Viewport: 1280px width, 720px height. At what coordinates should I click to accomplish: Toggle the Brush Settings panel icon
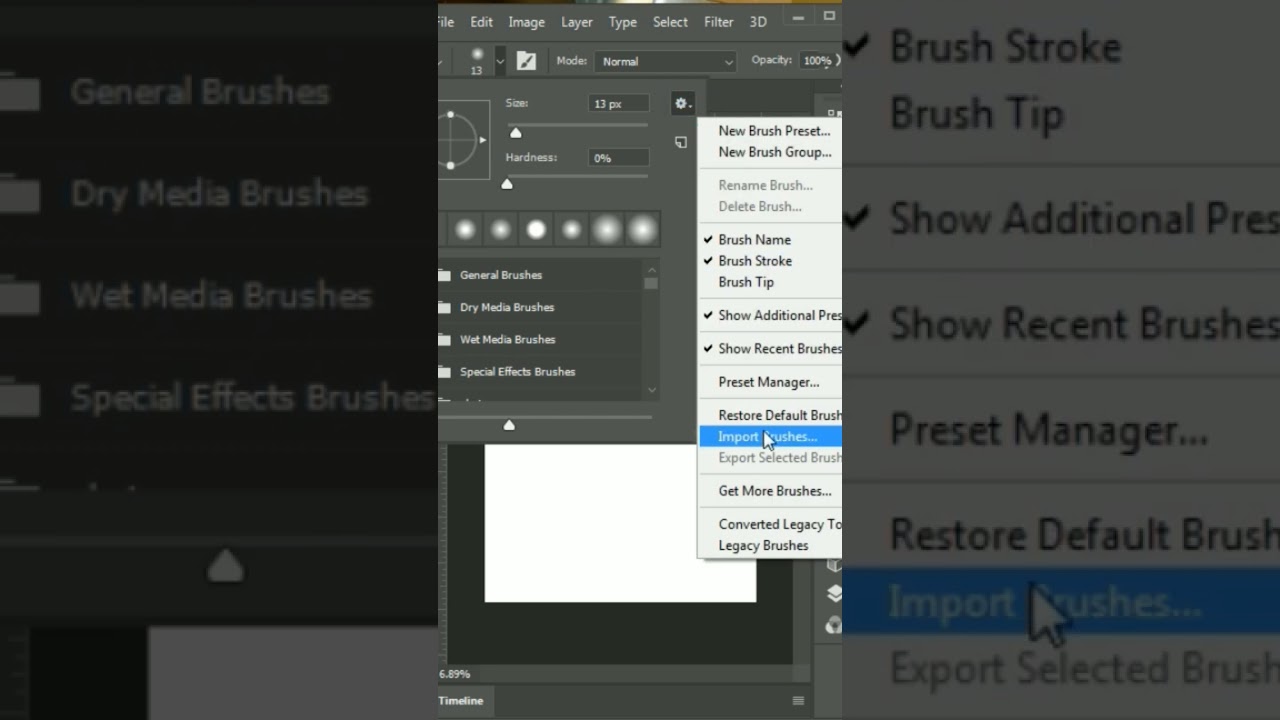[x=526, y=61]
